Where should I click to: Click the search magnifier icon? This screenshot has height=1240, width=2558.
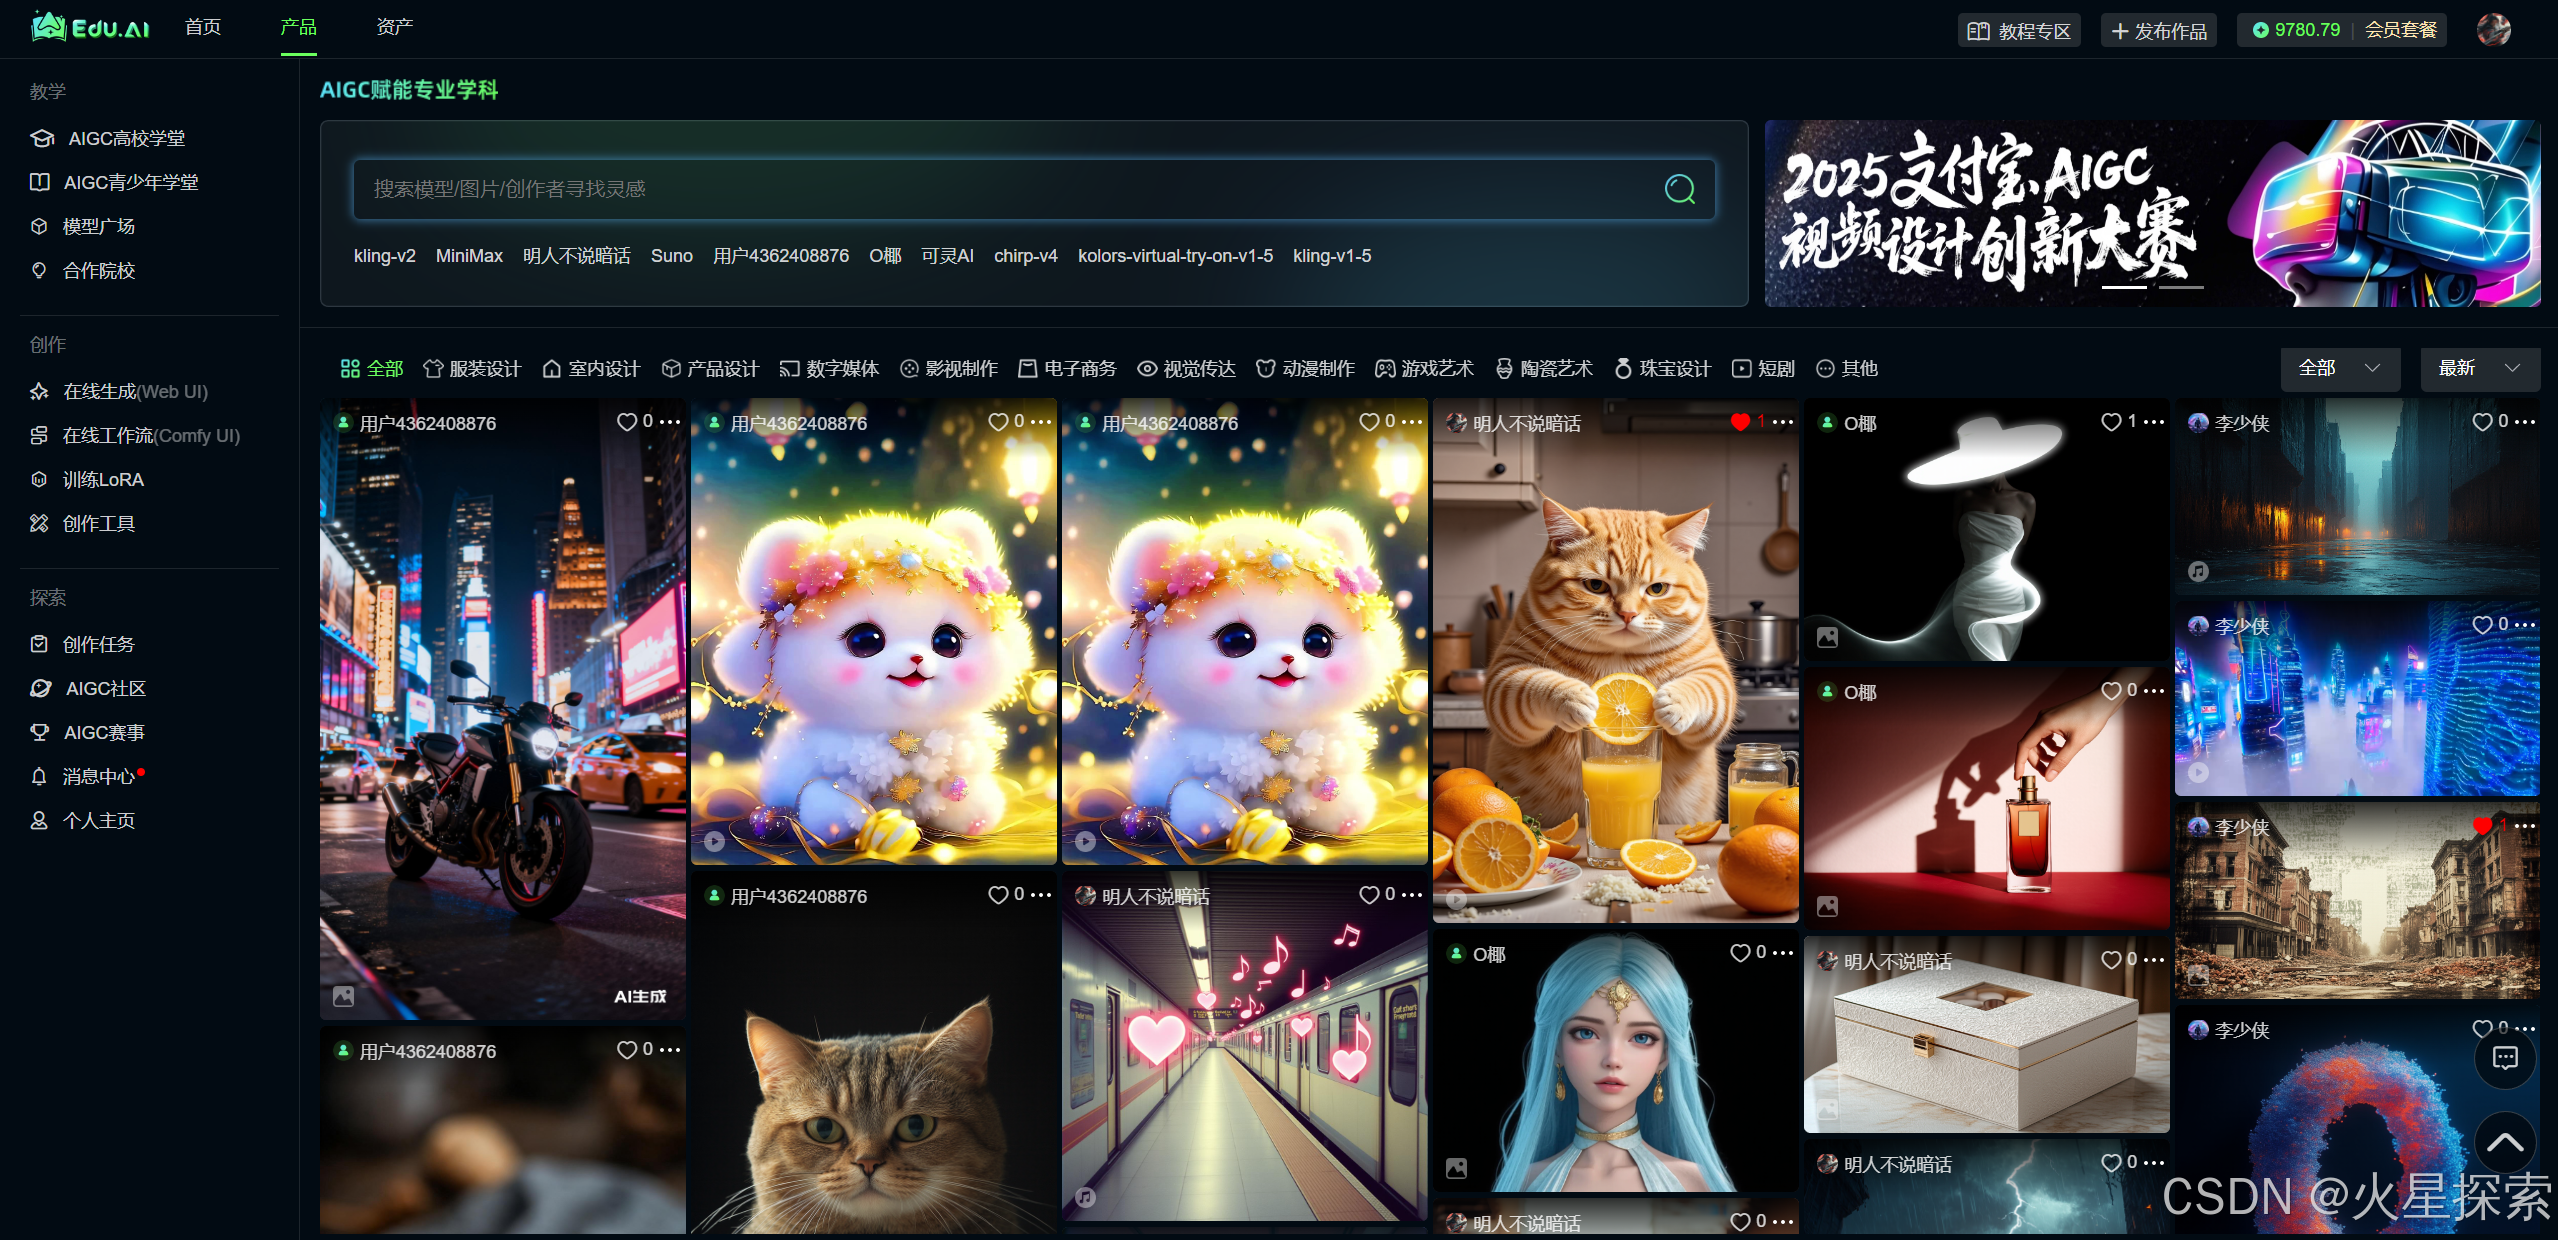1679,189
